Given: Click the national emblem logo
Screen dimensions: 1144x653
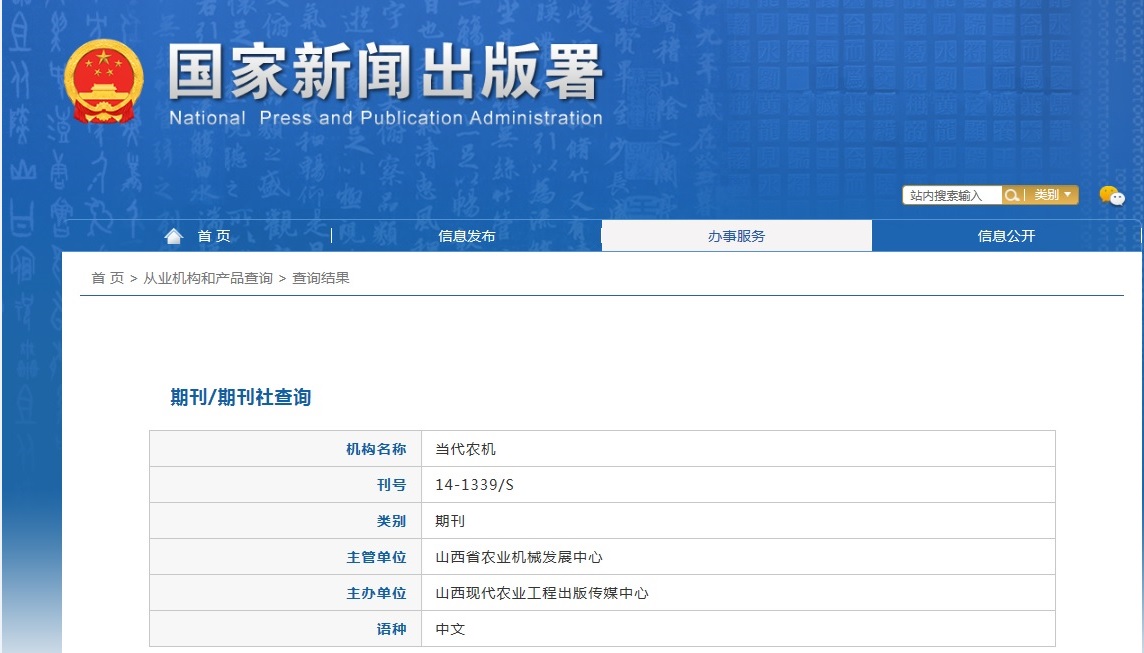Looking at the screenshot, I should coord(104,80).
